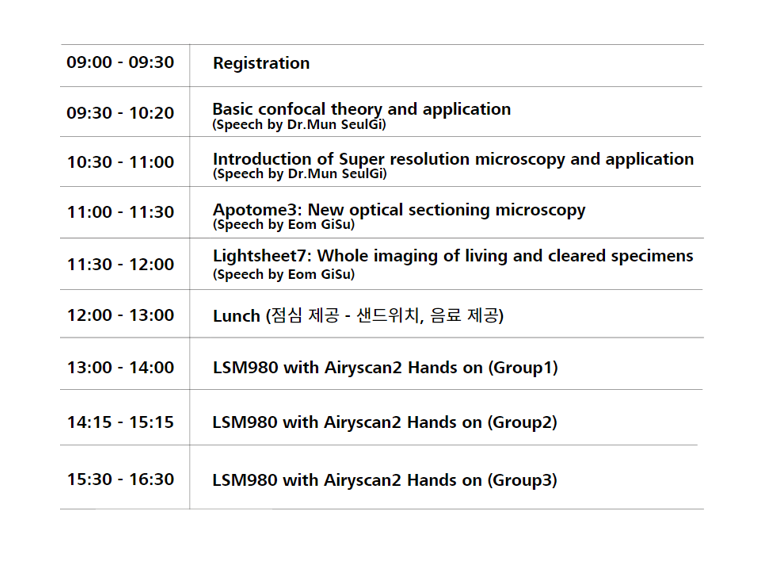Click 'Apotome3: New optical sectioning microscopy' title
The width and height of the screenshot is (773, 580).
pyautogui.click(x=399, y=210)
